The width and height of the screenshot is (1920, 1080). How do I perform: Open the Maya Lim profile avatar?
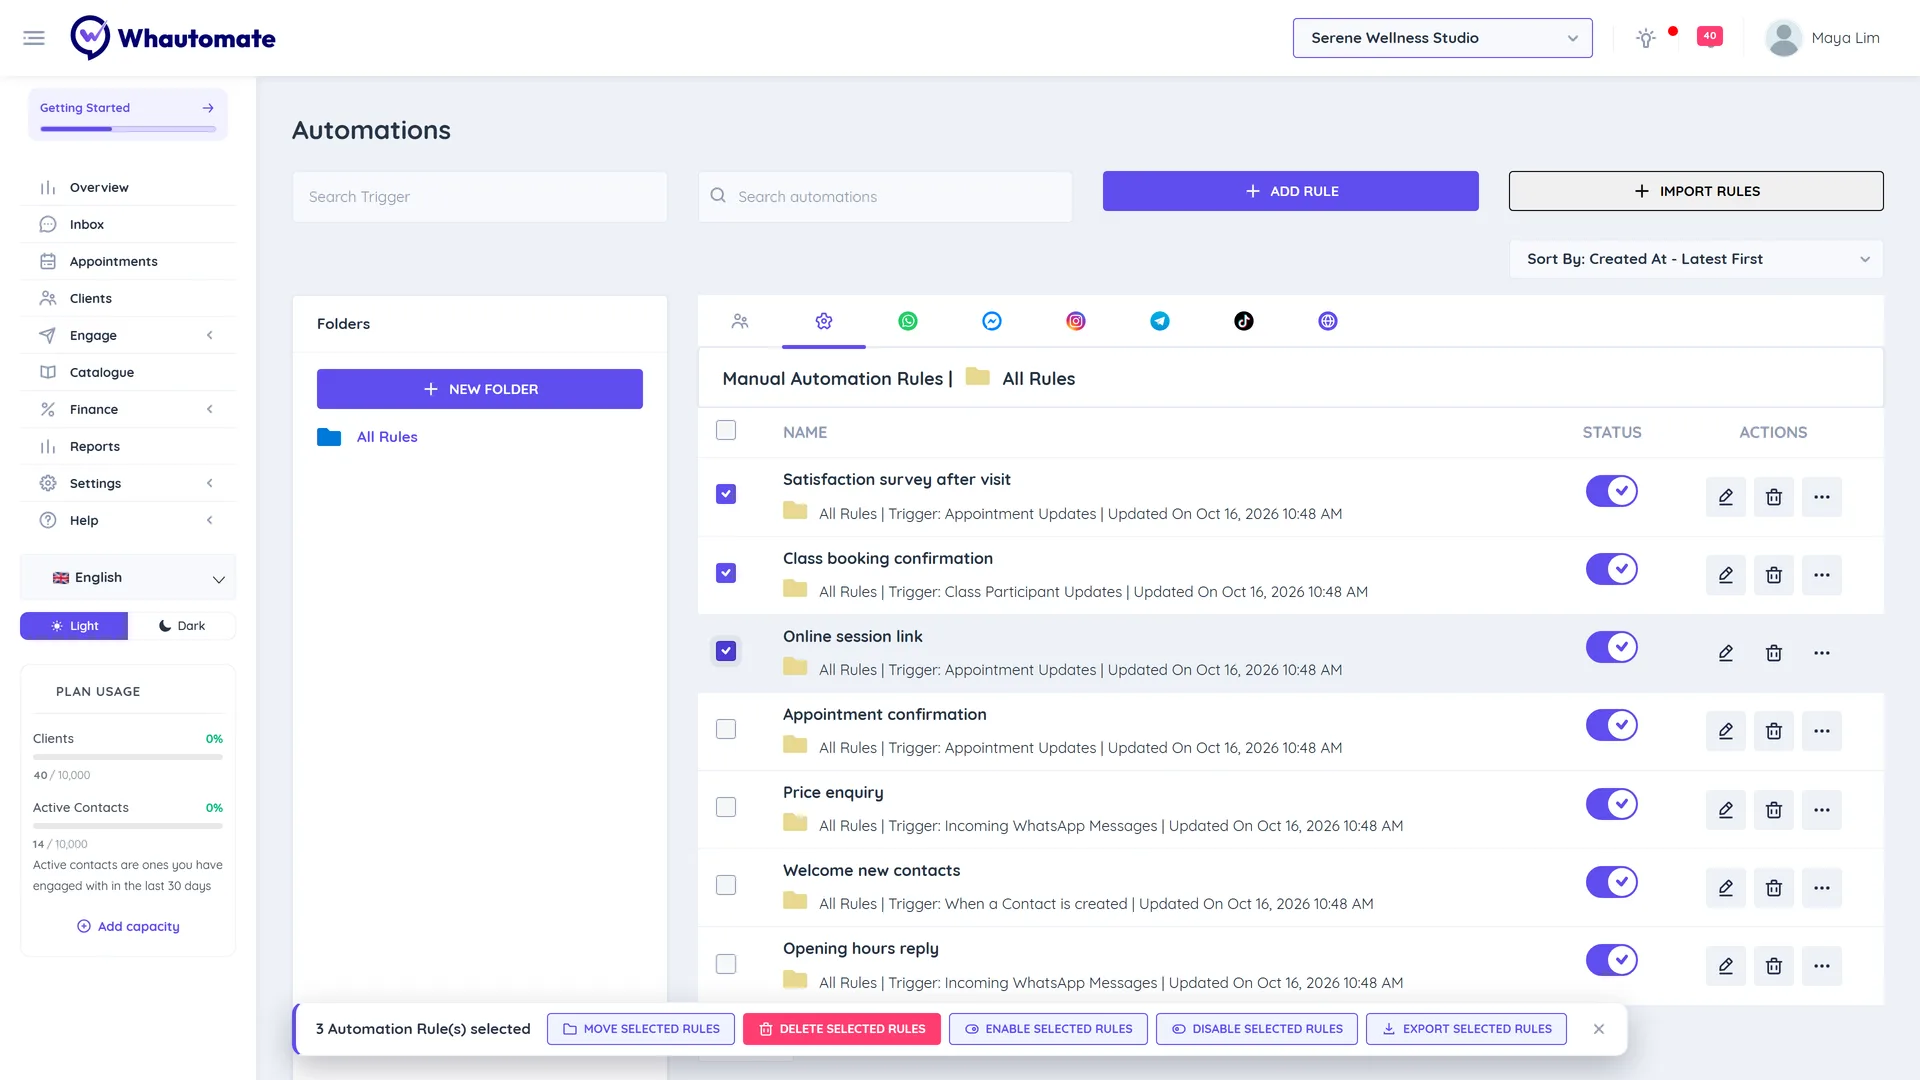pyautogui.click(x=1783, y=38)
